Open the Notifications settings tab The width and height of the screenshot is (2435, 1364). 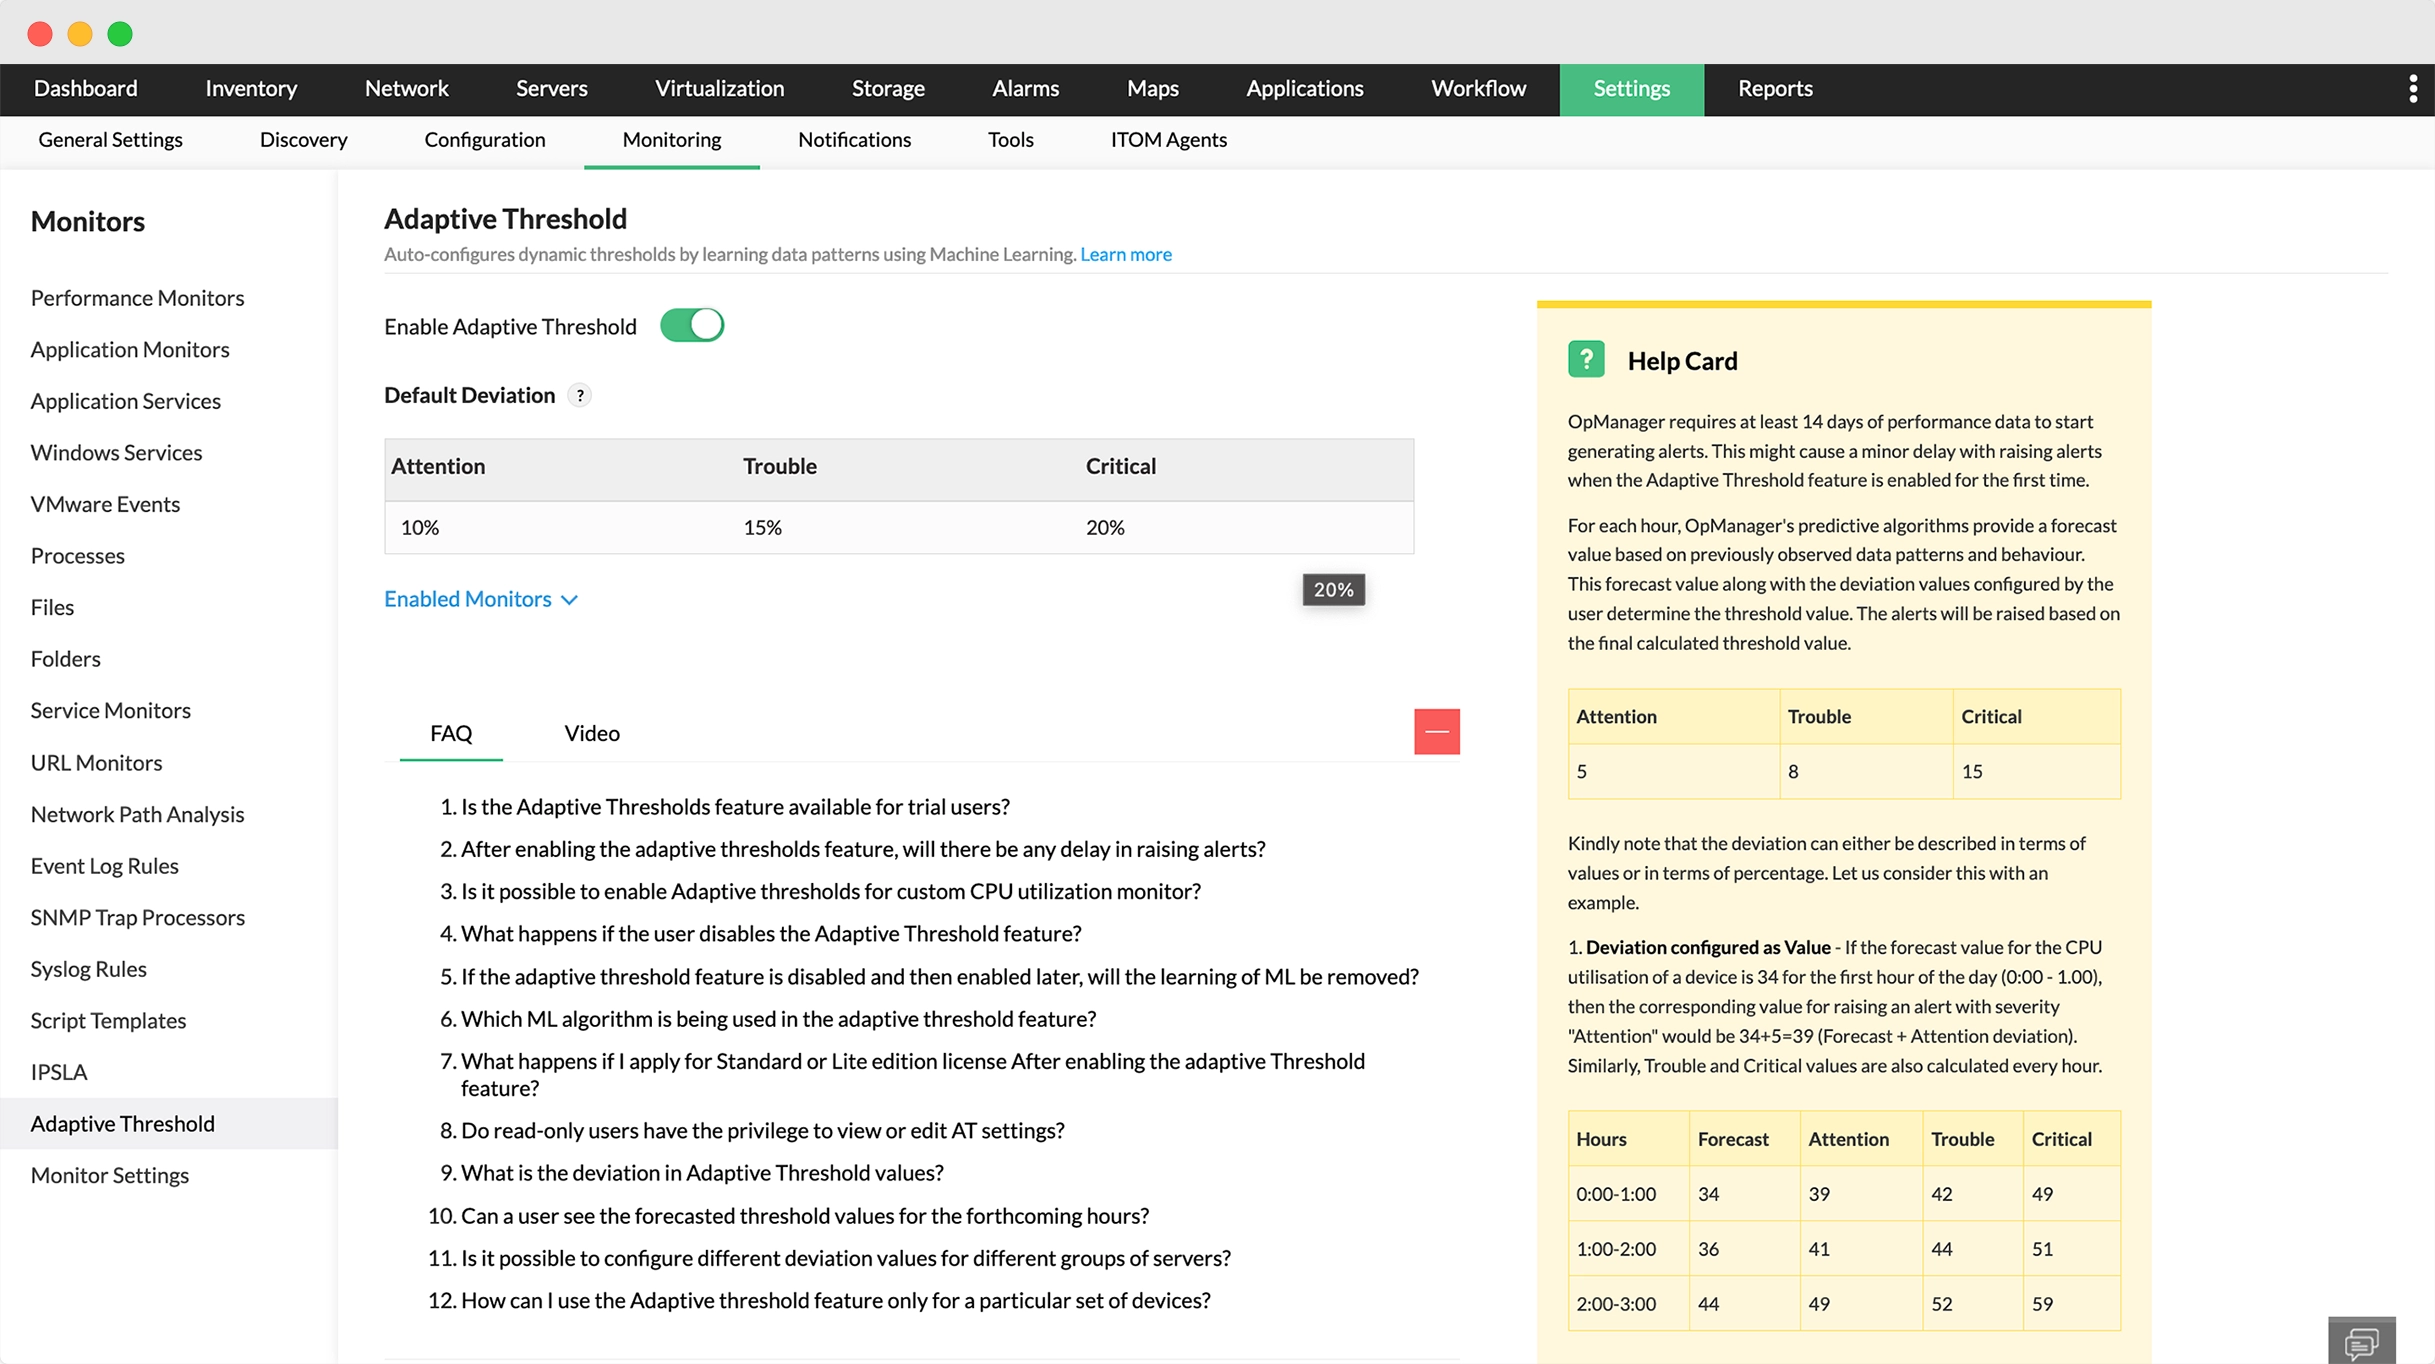point(854,140)
